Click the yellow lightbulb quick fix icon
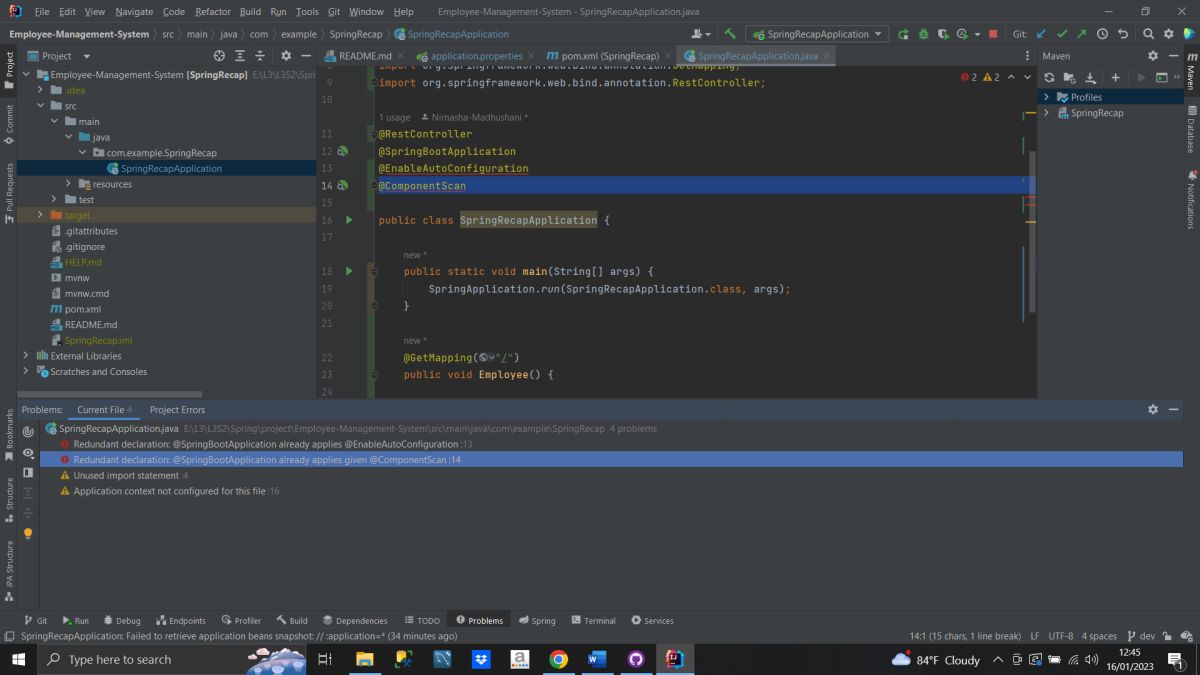Viewport: 1200px width, 675px height. (28, 533)
